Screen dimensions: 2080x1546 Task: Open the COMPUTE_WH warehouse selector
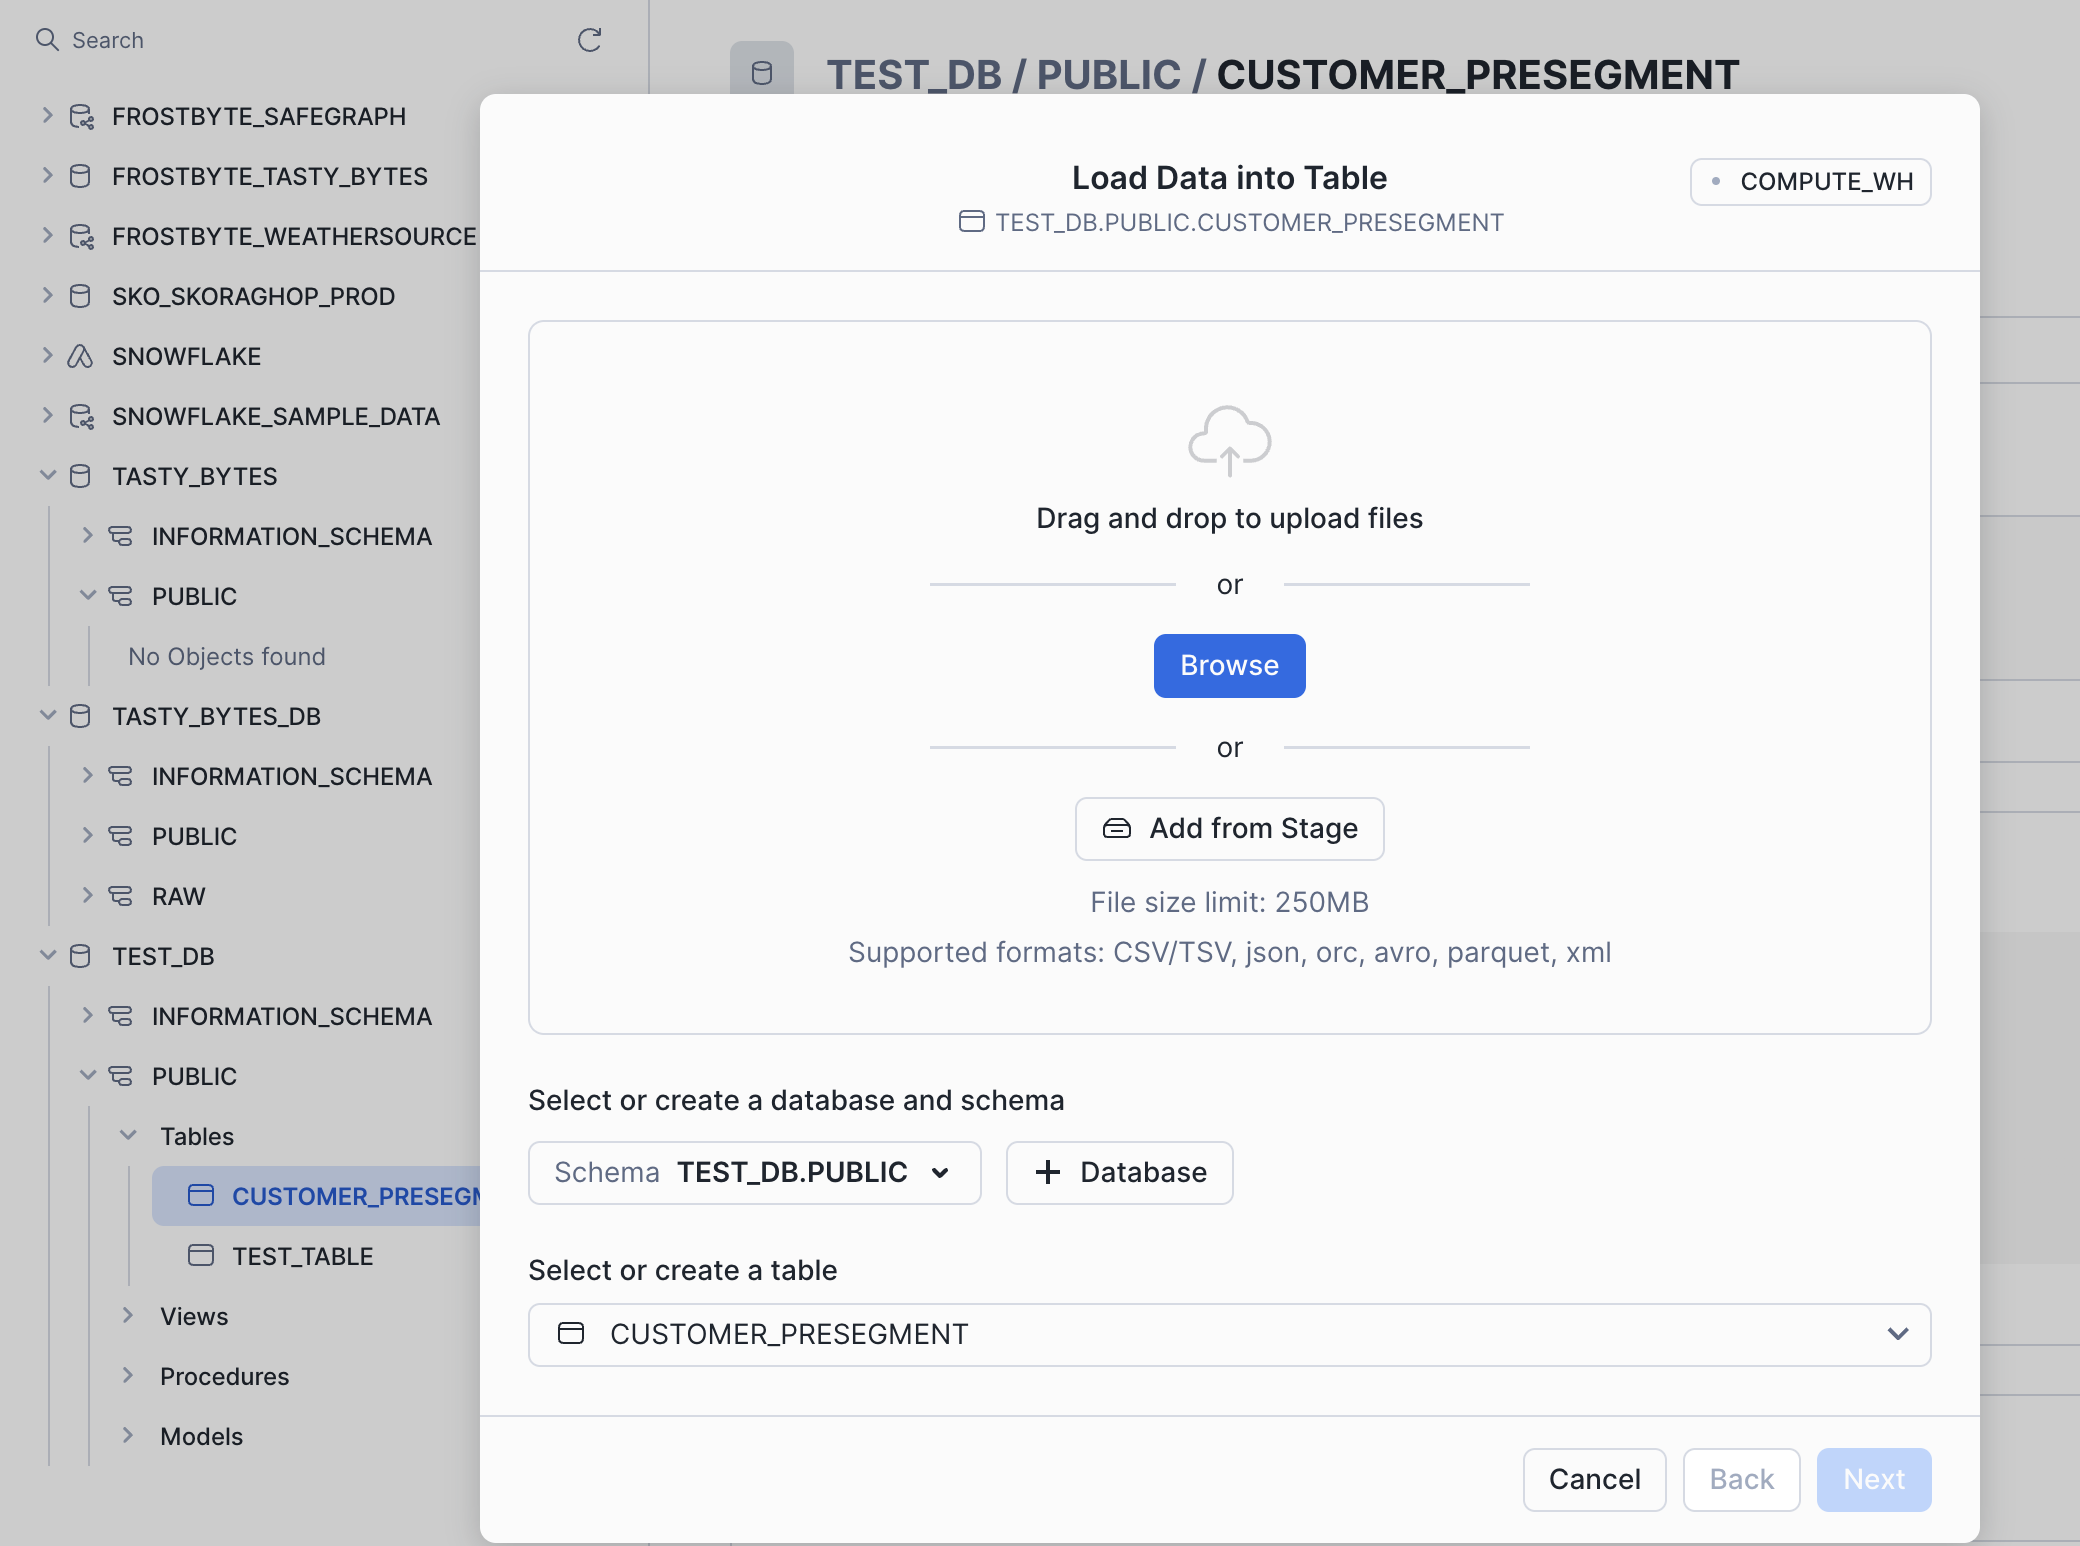[1810, 182]
